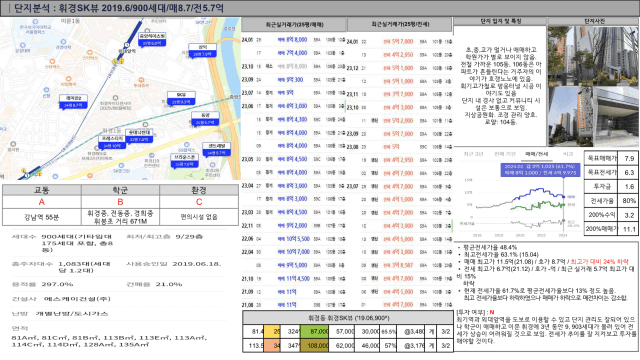Click the 학군 grade B cell
The width and height of the screenshot is (640, 360).
(x=120, y=202)
